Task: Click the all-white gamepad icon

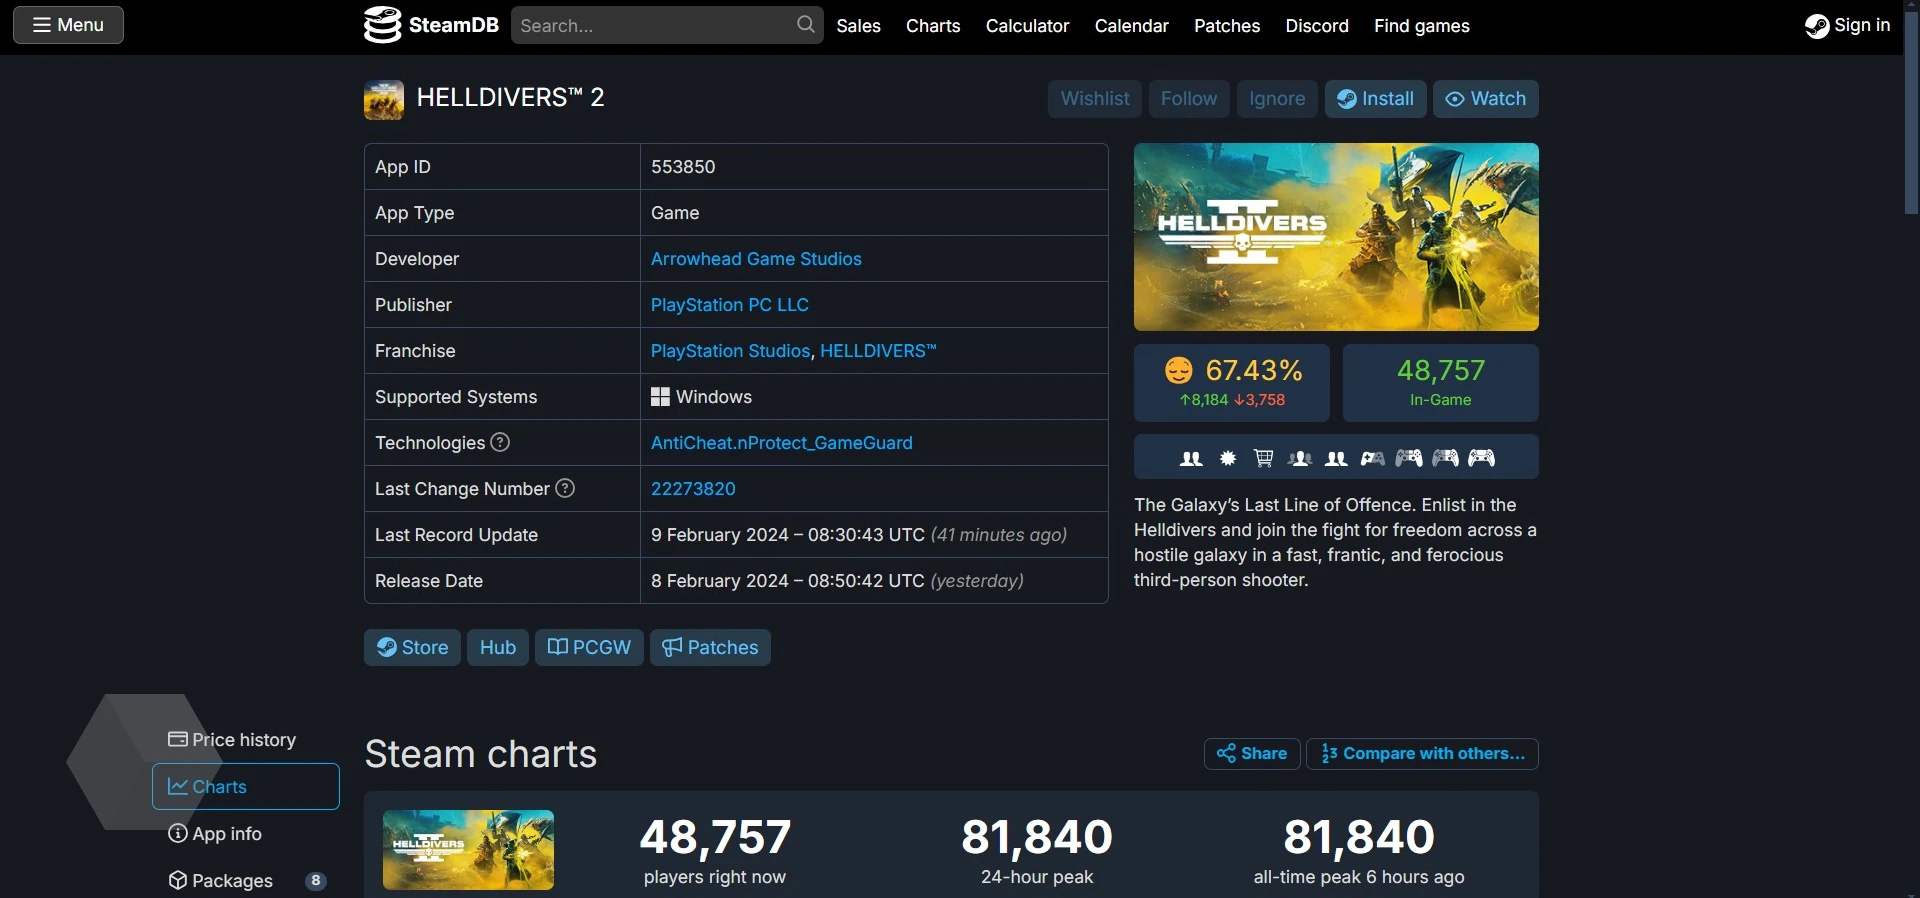Action: (x=1481, y=459)
